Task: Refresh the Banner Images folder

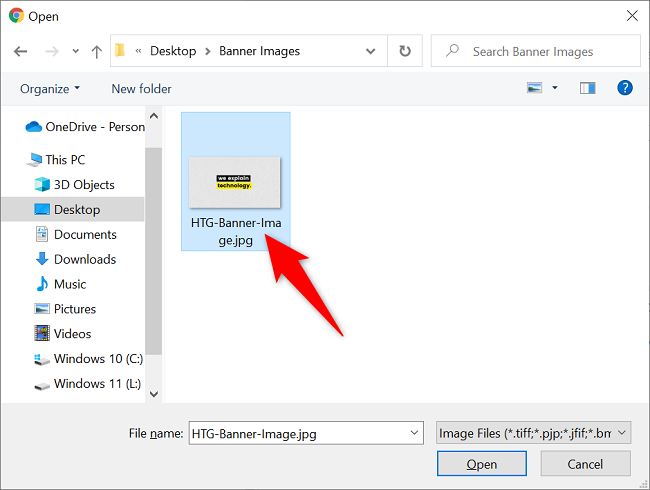Action: (x=405, y=51)
